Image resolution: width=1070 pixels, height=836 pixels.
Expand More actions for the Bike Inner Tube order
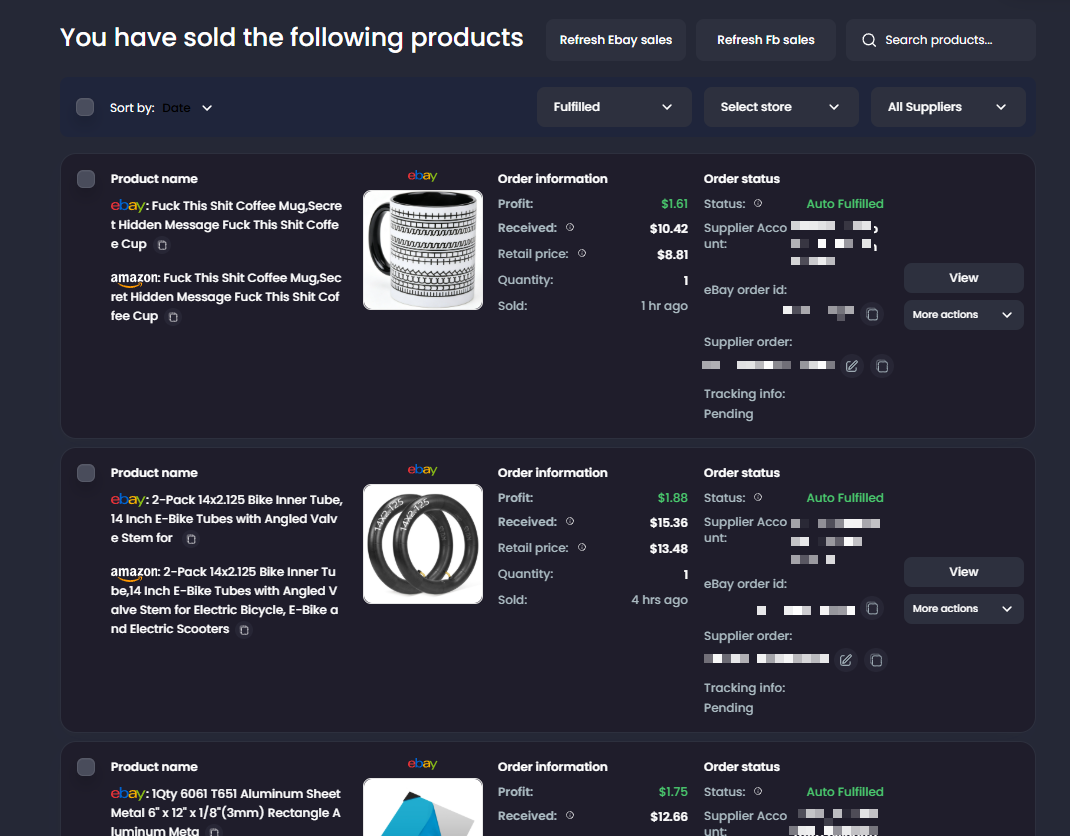[964, 609]
